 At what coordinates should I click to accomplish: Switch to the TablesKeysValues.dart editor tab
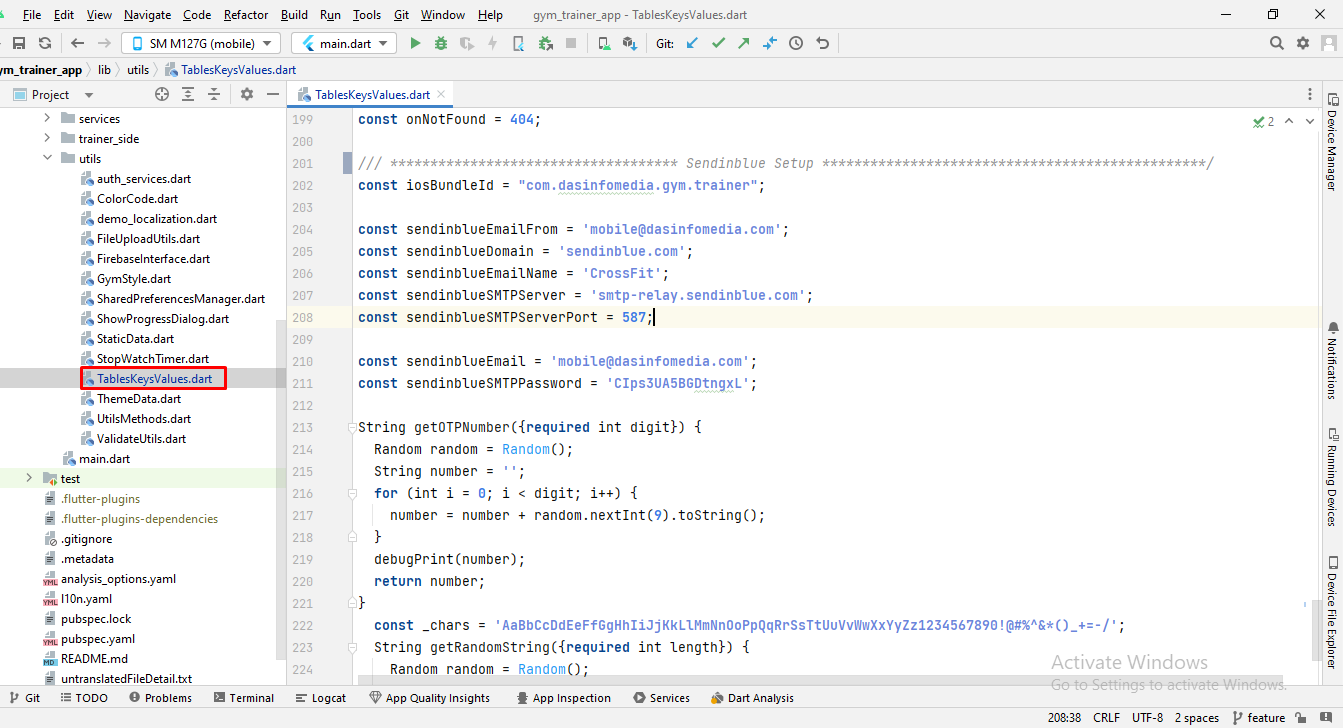pos(371,95)
